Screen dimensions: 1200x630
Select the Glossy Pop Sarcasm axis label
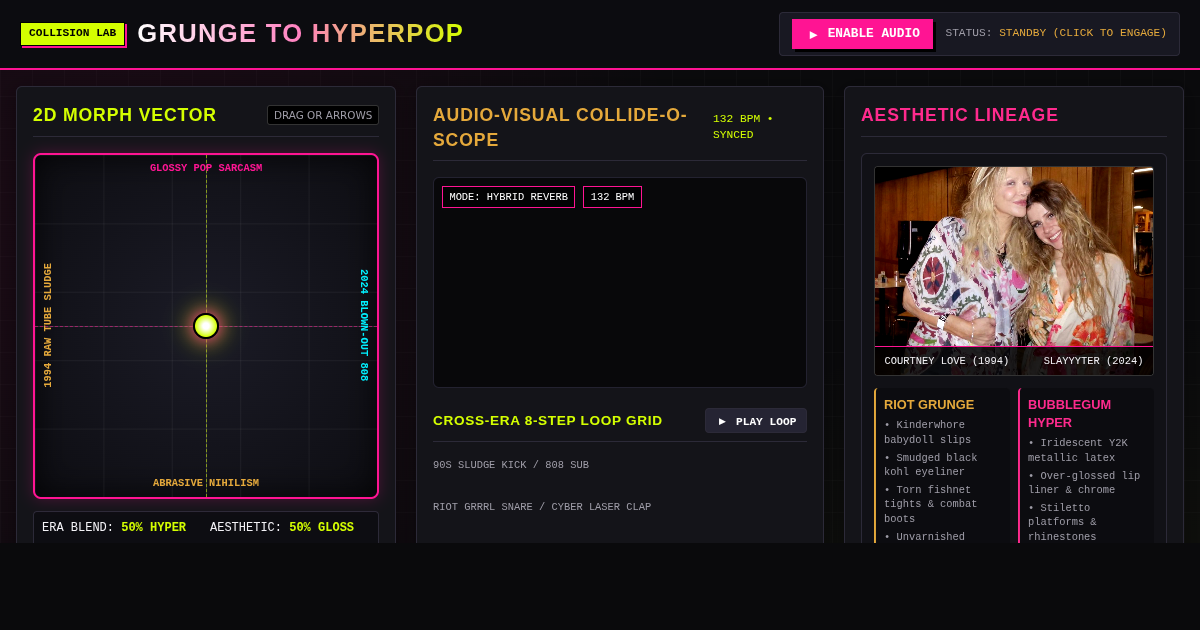206,168
